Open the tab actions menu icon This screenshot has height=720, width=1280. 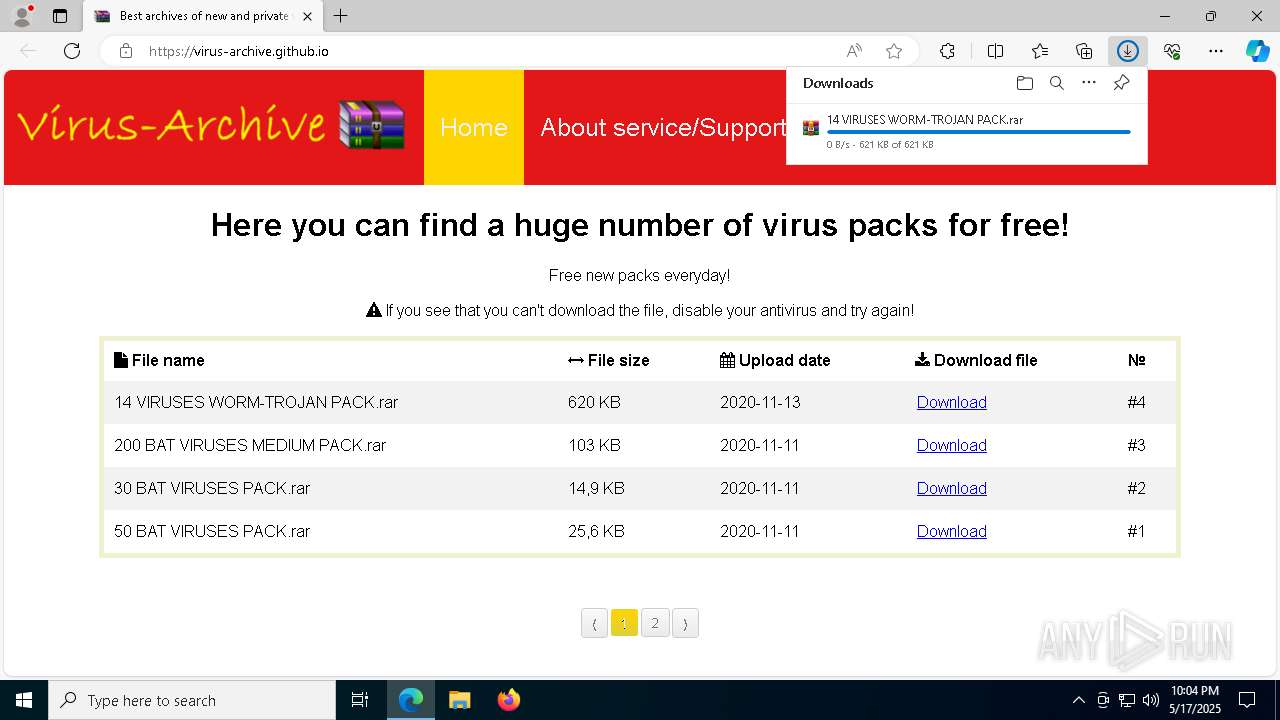pyautogui.click(x=60, y=16)
